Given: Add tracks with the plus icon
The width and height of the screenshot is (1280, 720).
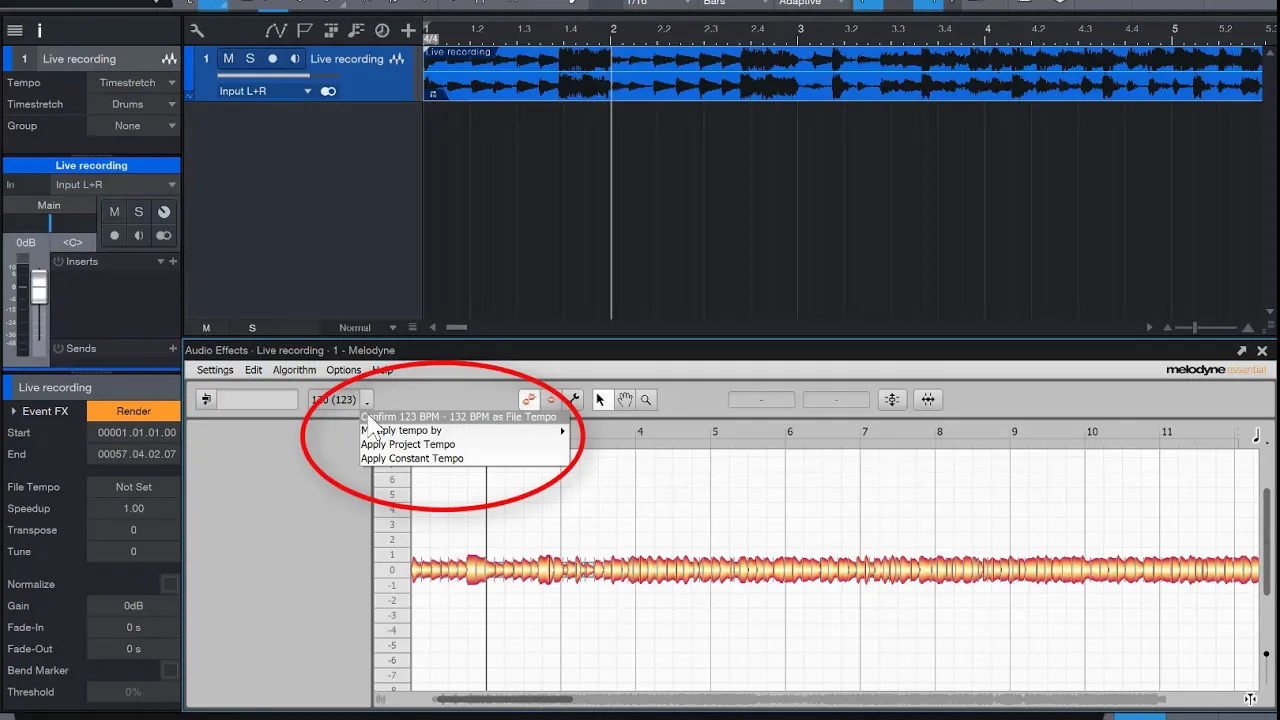Looking at the screenshot, I should tap(408, 31).
